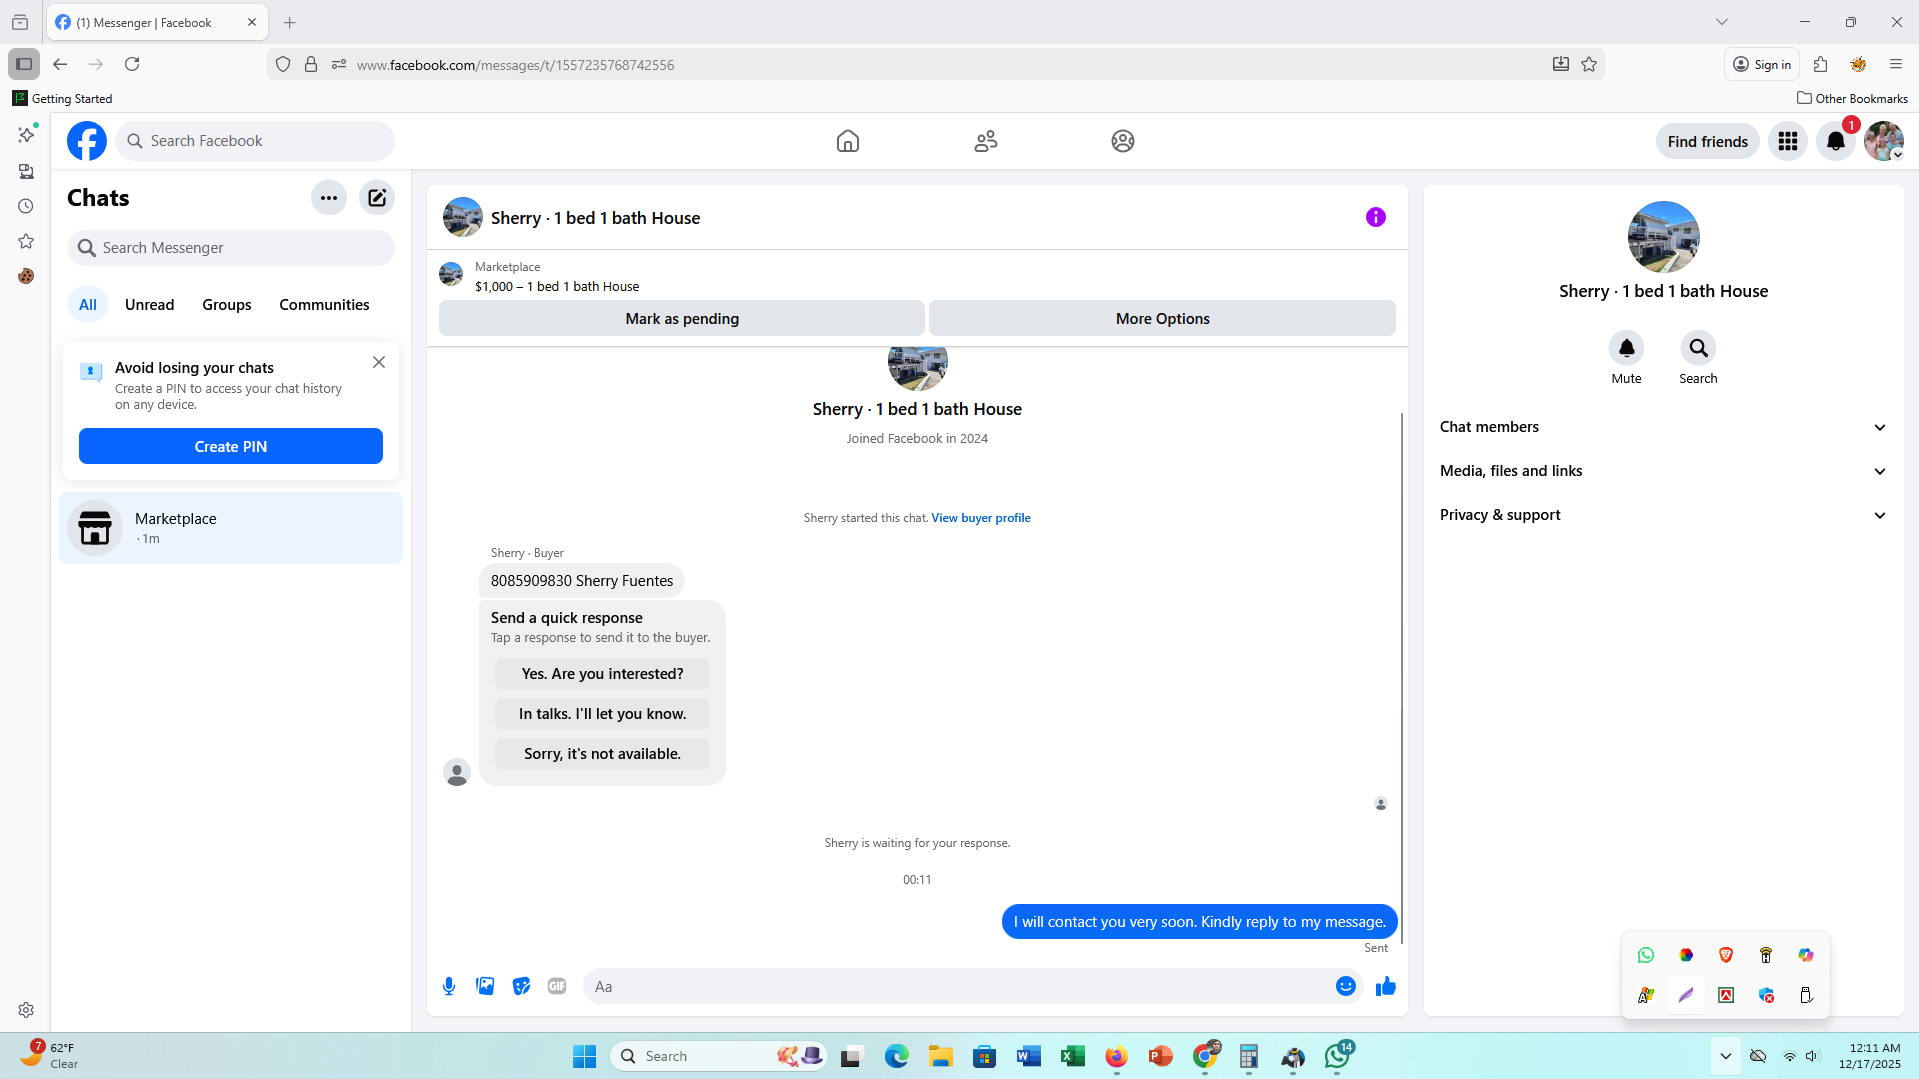Open the browser history clock sidebar icon

tap(26, 206)
